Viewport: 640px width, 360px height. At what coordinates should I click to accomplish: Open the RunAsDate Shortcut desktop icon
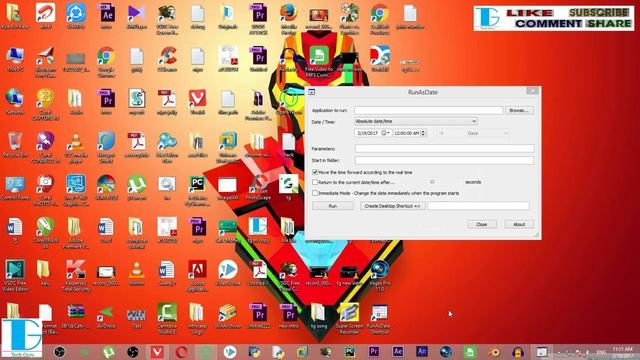click(379, 319)
